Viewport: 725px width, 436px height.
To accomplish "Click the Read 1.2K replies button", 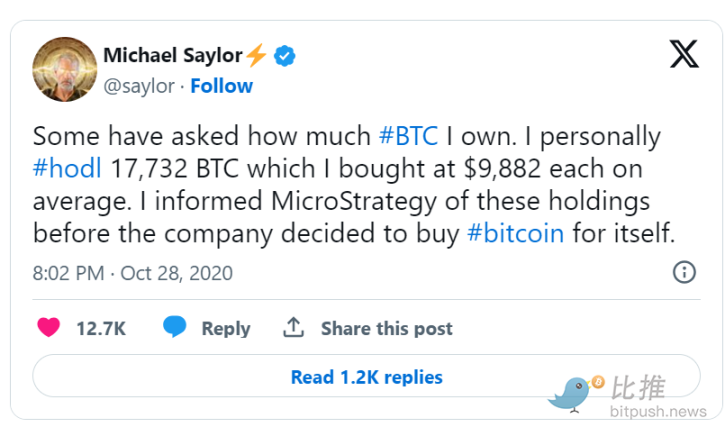I will 366,377.
